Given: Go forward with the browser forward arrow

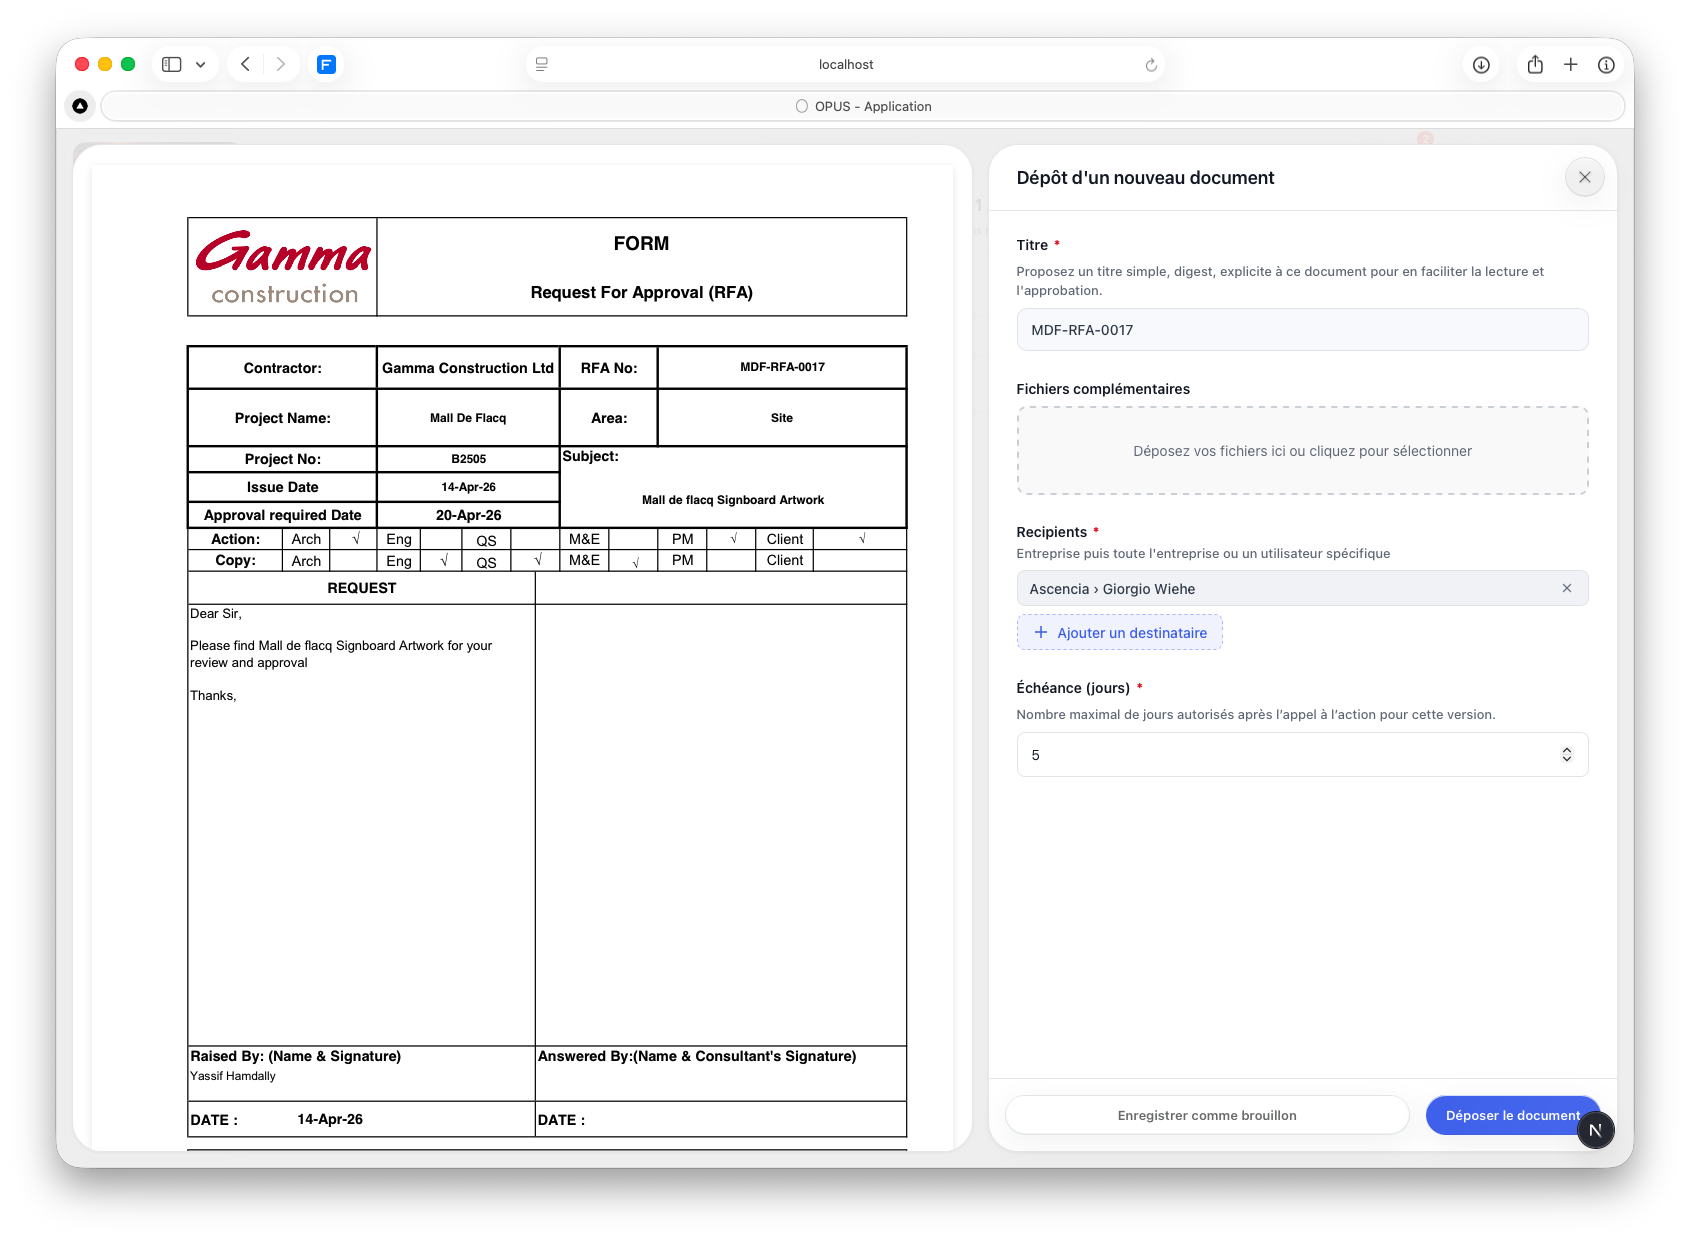Looking at the screenshot, I should (x=281, y=64).
